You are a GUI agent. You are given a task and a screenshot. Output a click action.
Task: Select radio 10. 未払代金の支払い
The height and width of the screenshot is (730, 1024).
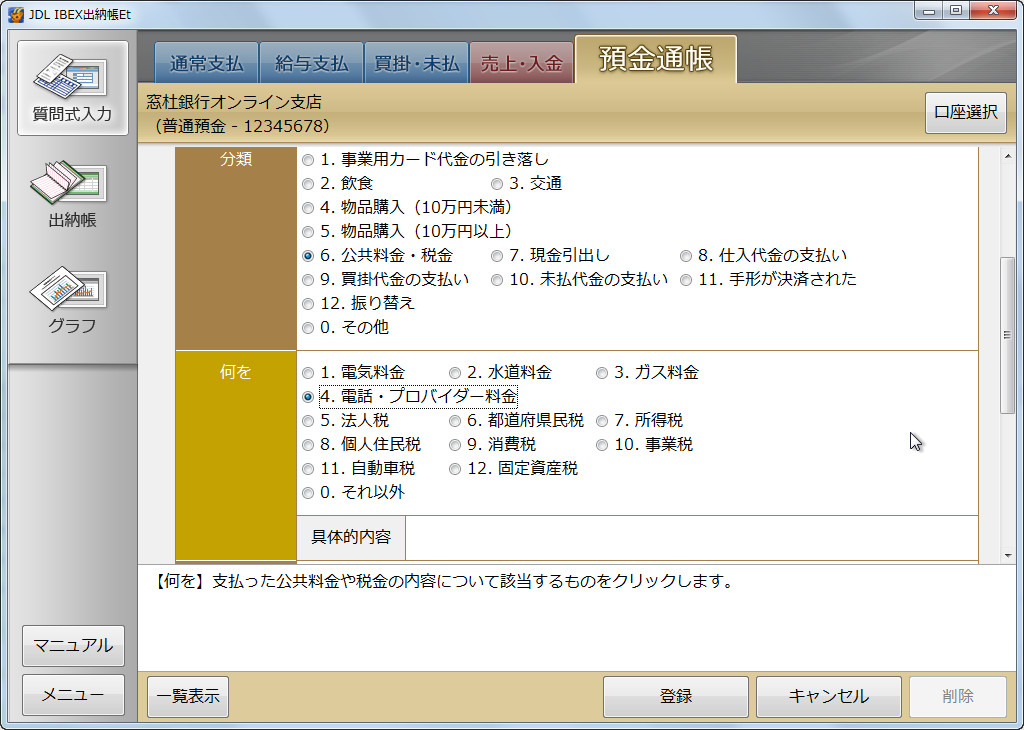coord(497,280)
